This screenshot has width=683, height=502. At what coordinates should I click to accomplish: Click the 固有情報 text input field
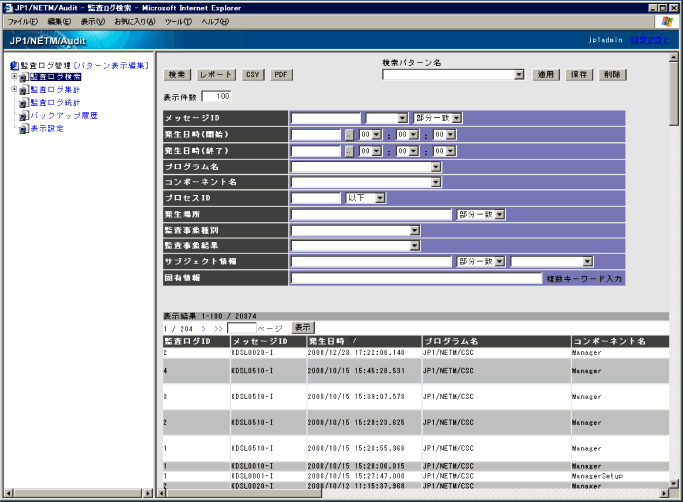416,278
